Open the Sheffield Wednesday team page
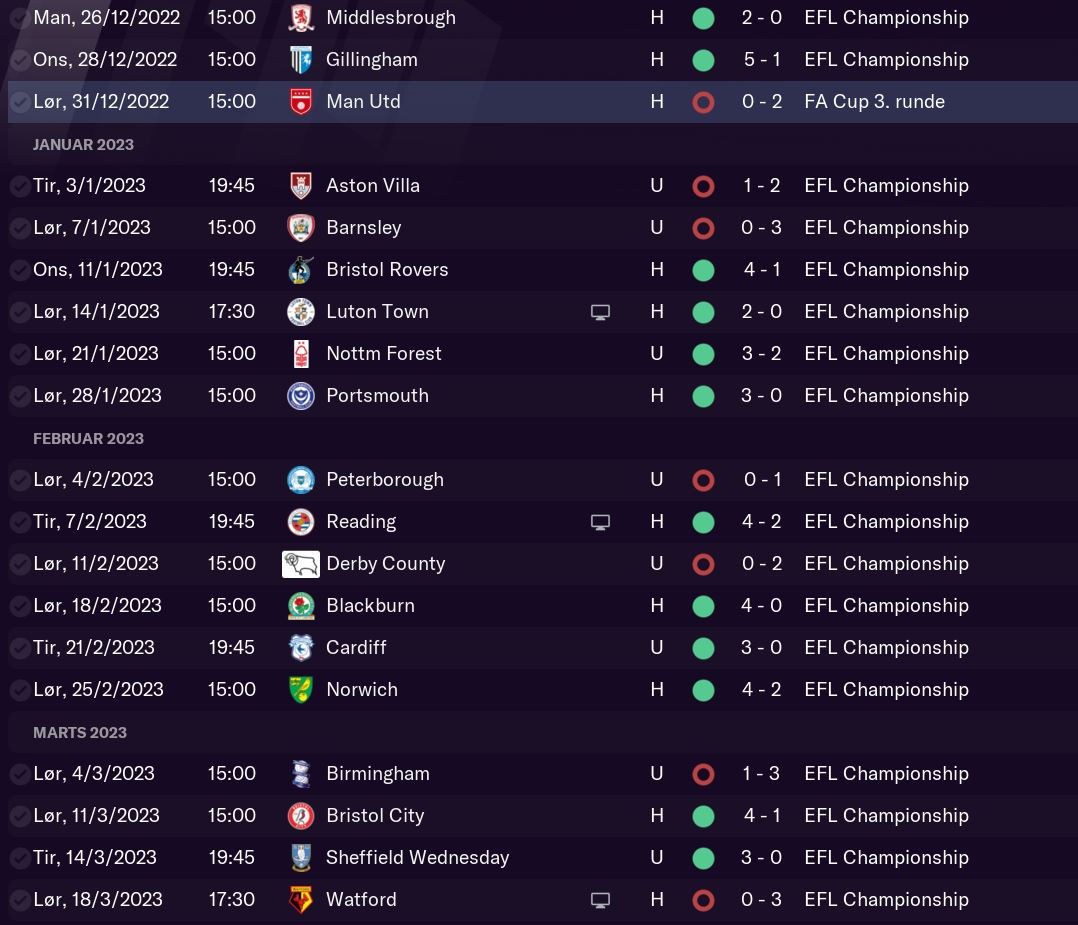 pos(417,858)
